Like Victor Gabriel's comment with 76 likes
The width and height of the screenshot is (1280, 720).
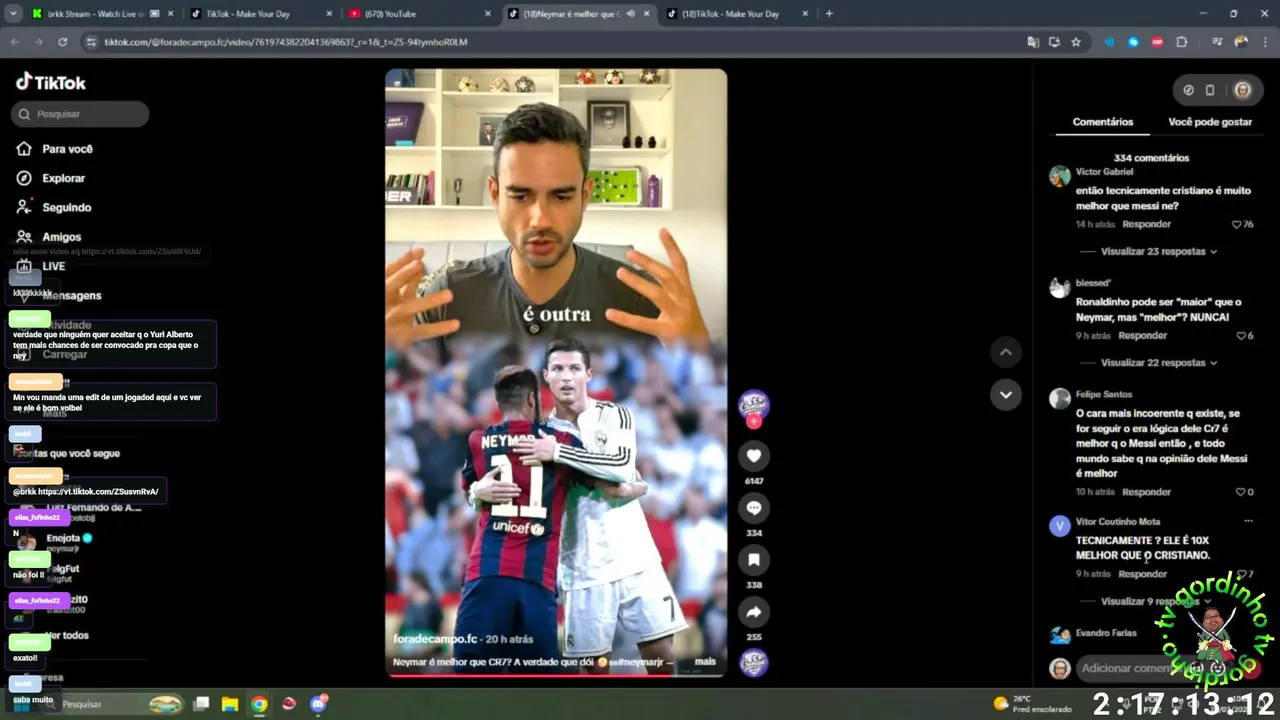point(1237,225)
